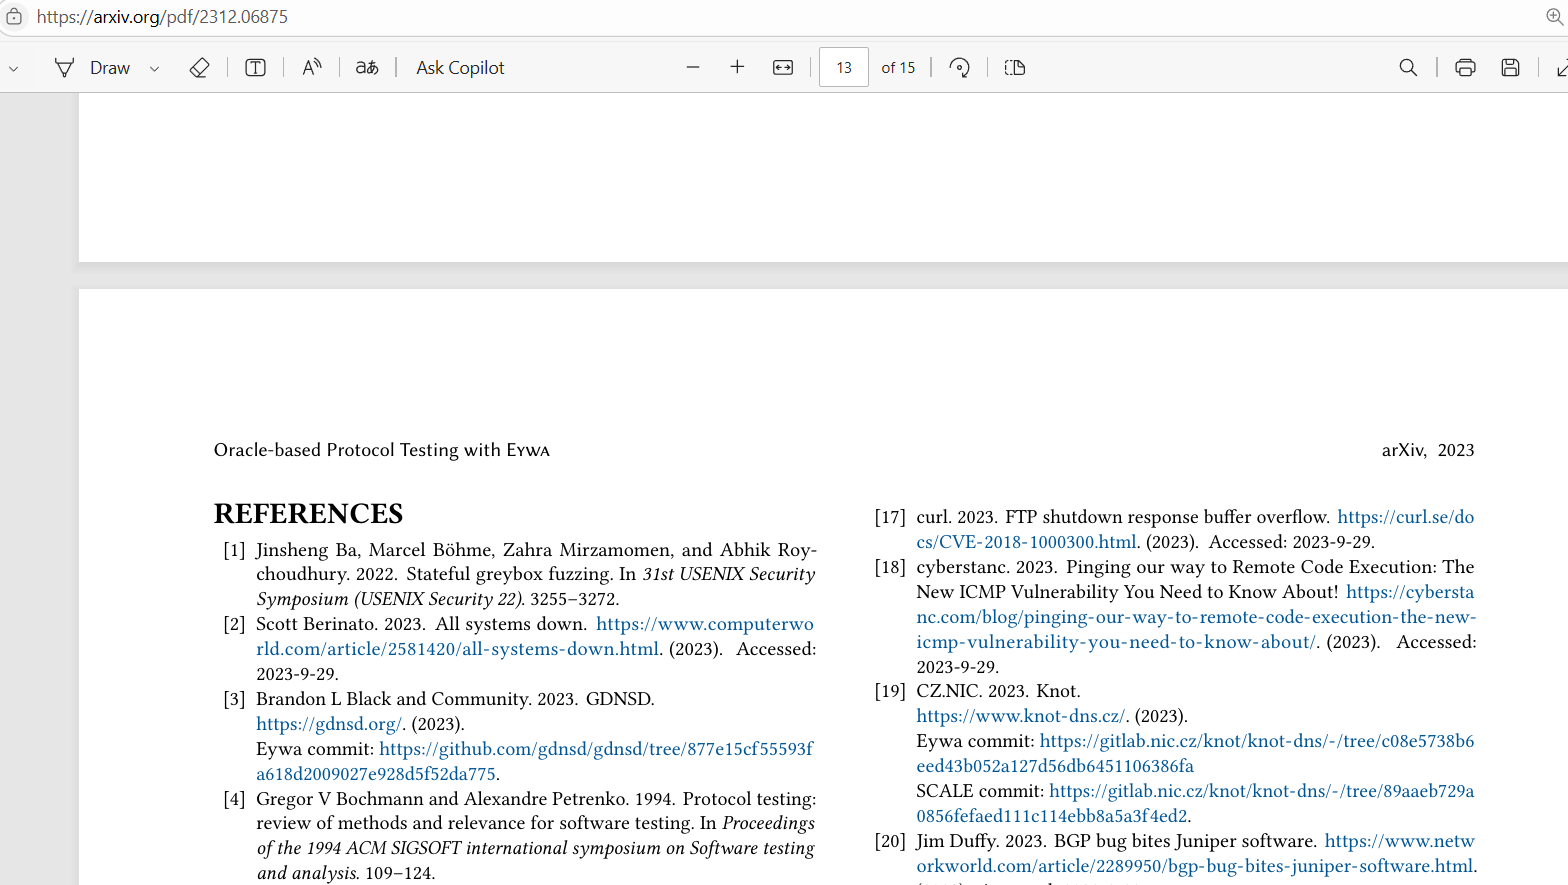The image size is (1568, 885).
Task: View site information lock icon
Action: click(x=14, y=16)
